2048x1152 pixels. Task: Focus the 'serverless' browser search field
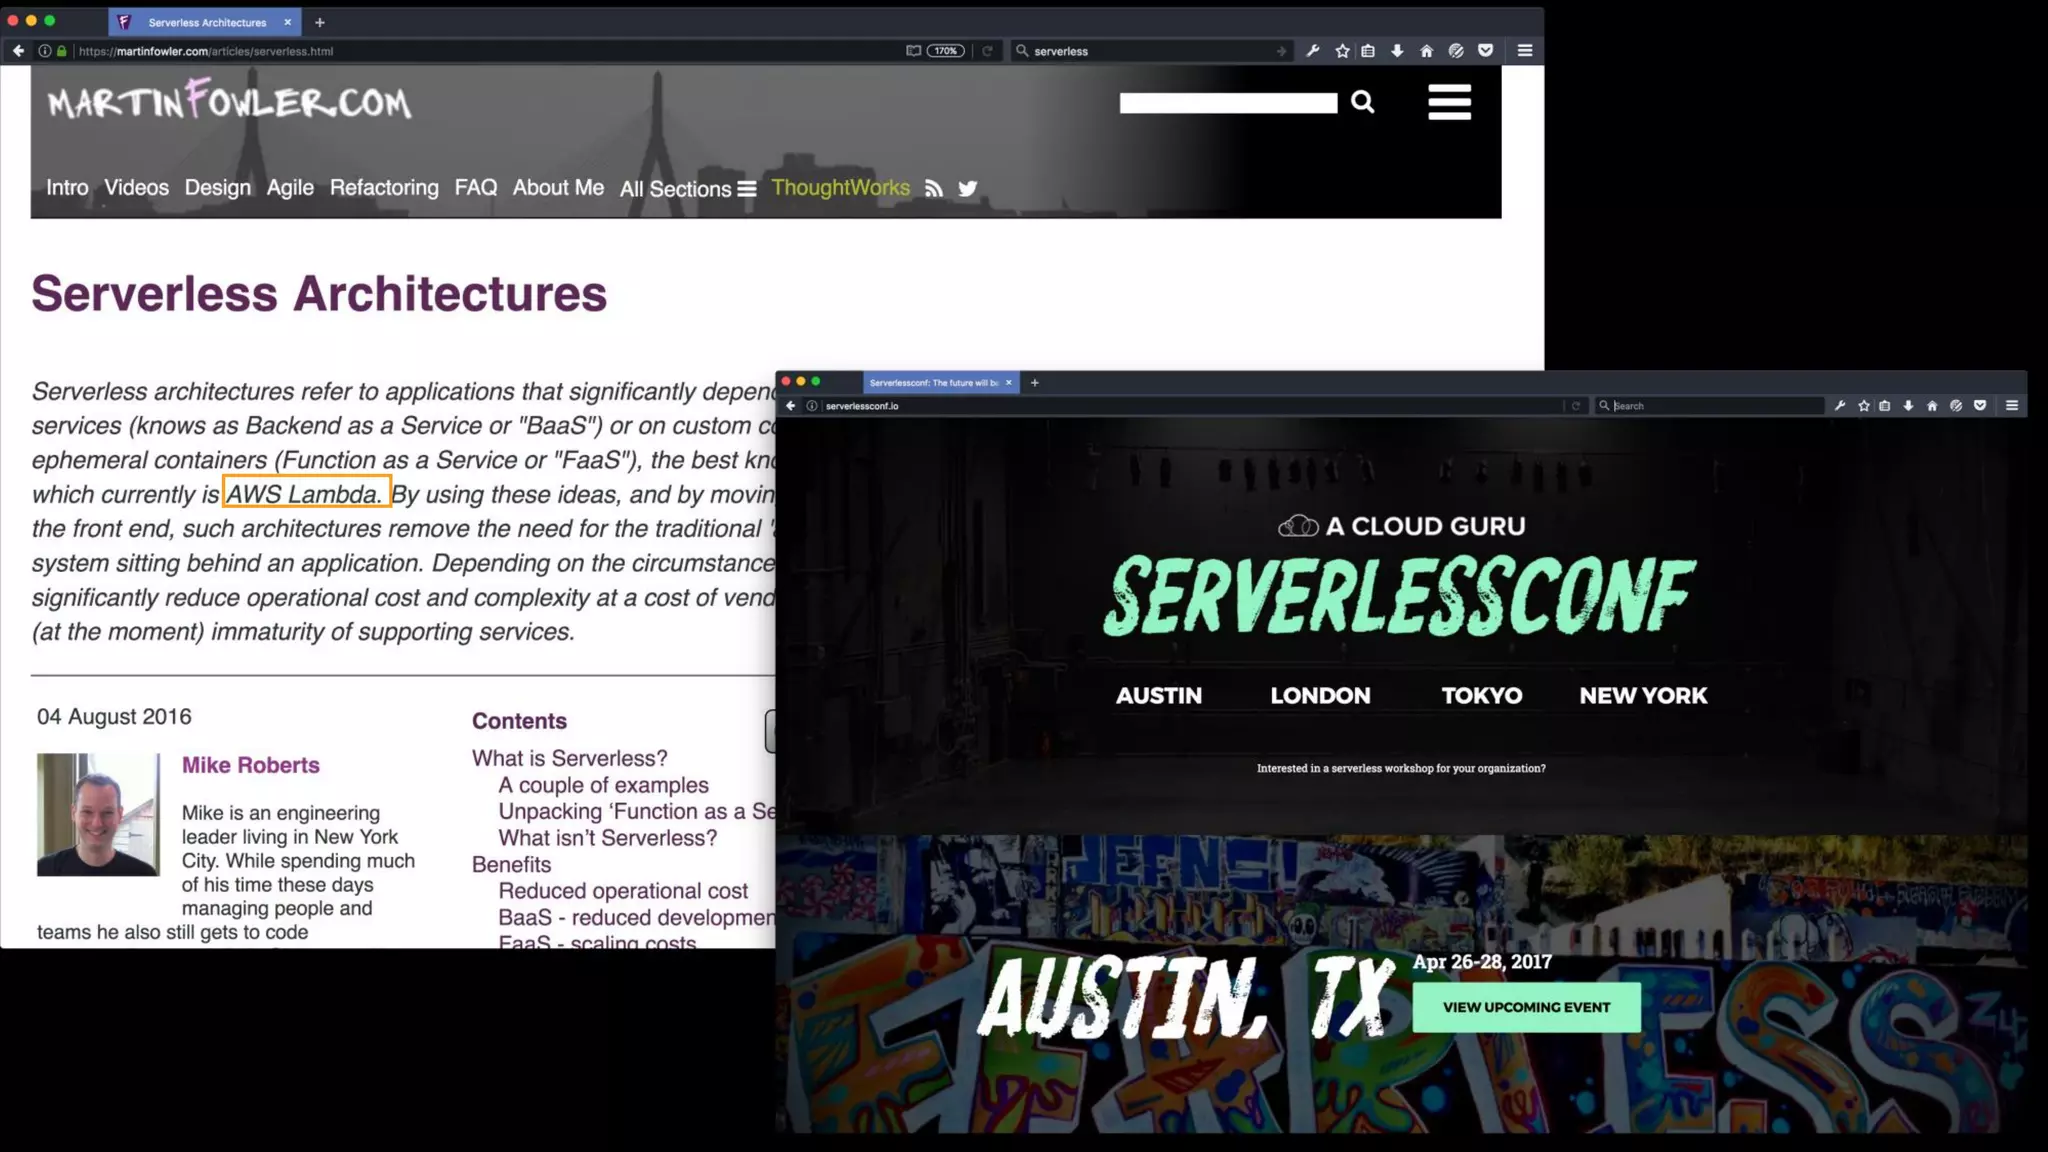(x=1150, y=51)
